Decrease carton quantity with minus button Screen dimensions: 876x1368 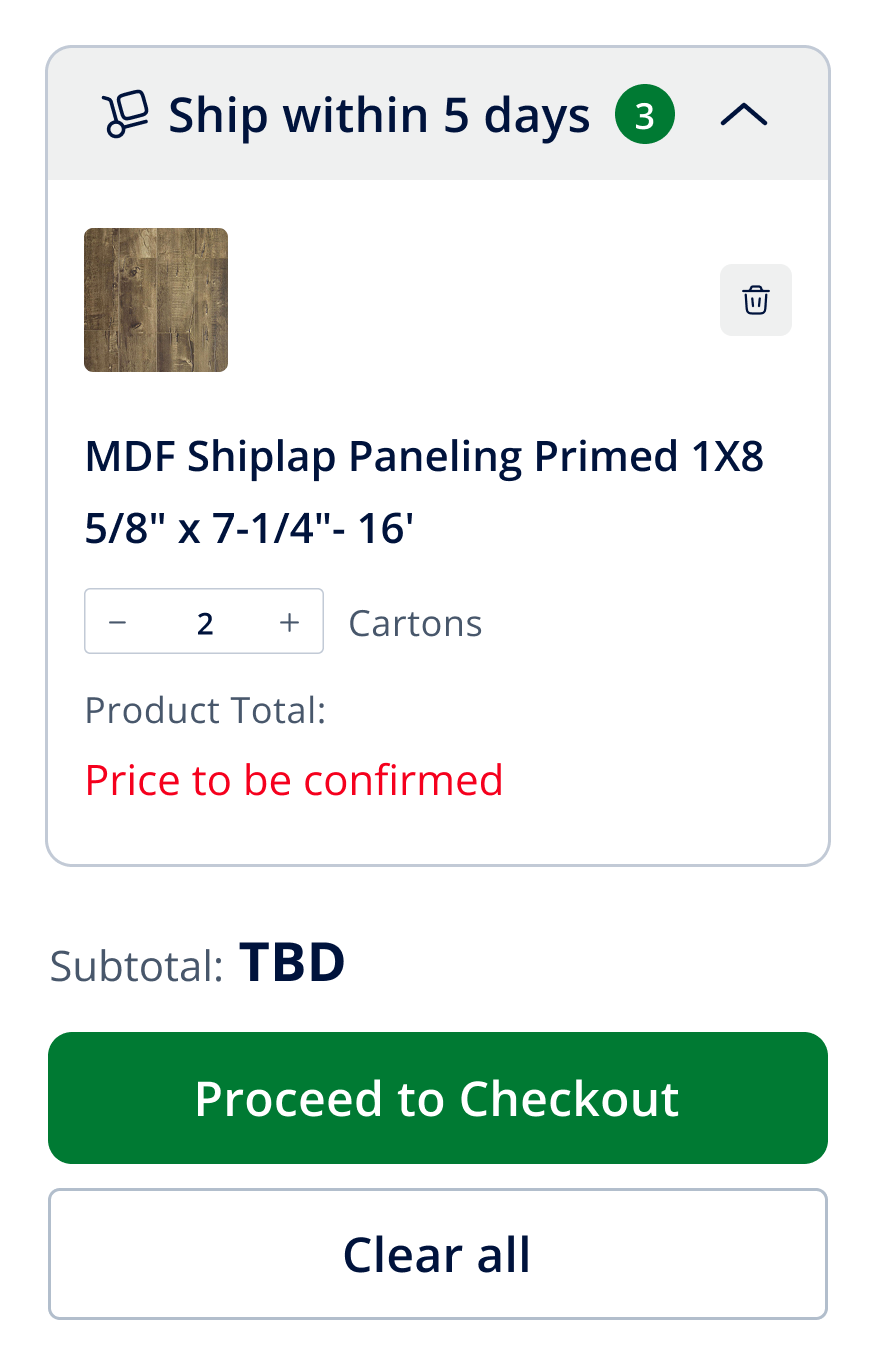(x=118, y=622)
